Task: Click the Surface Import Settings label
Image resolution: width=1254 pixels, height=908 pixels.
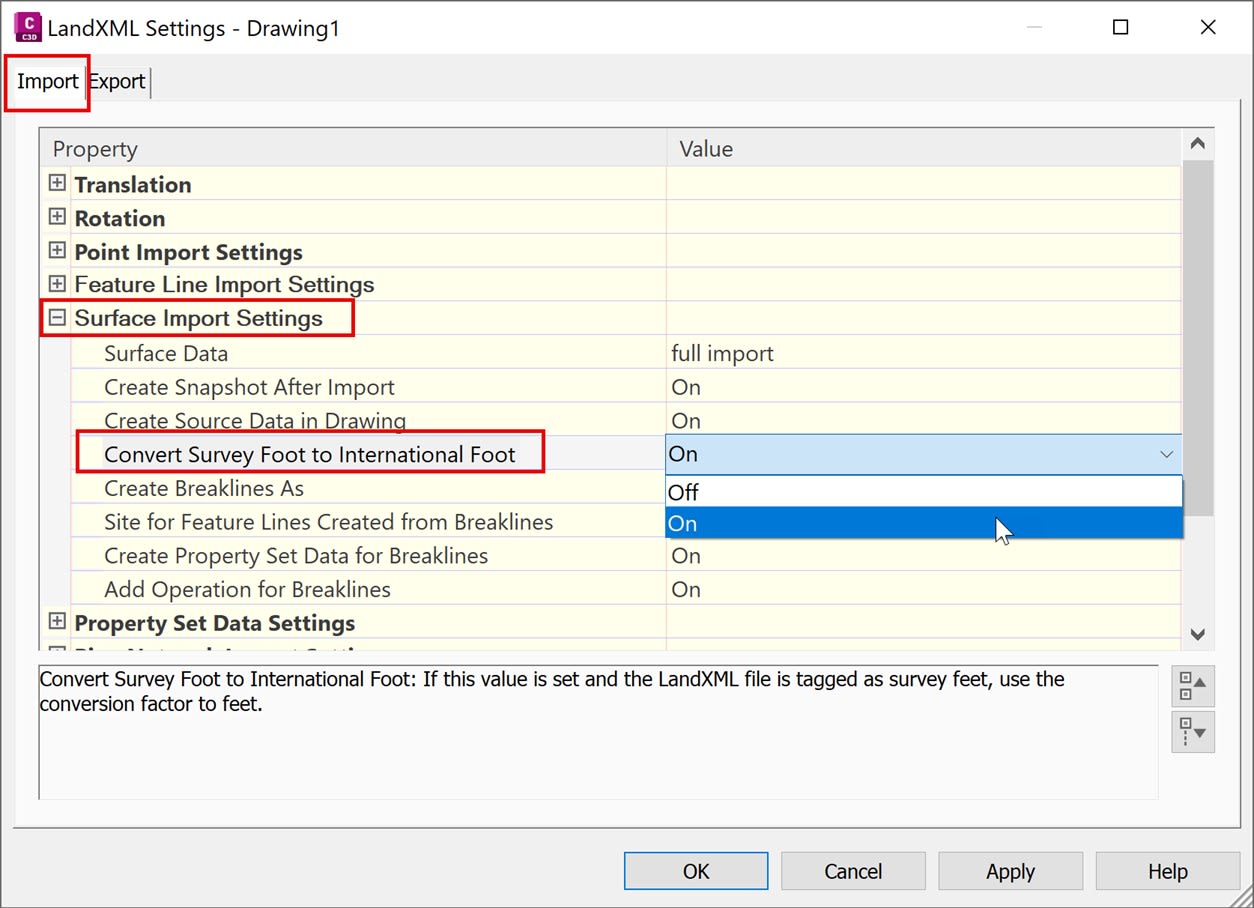Action: pyautogui.click(x=199, y=318)
